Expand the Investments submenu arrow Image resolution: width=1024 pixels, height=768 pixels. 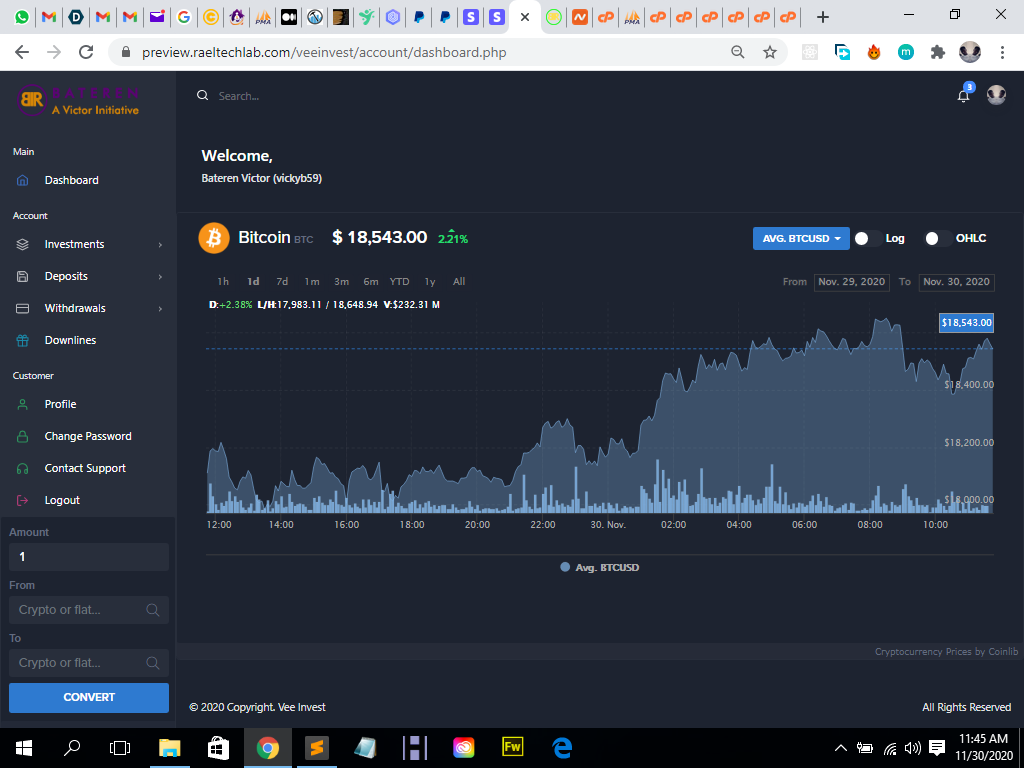pyautogui.click(x=160, y=245)
